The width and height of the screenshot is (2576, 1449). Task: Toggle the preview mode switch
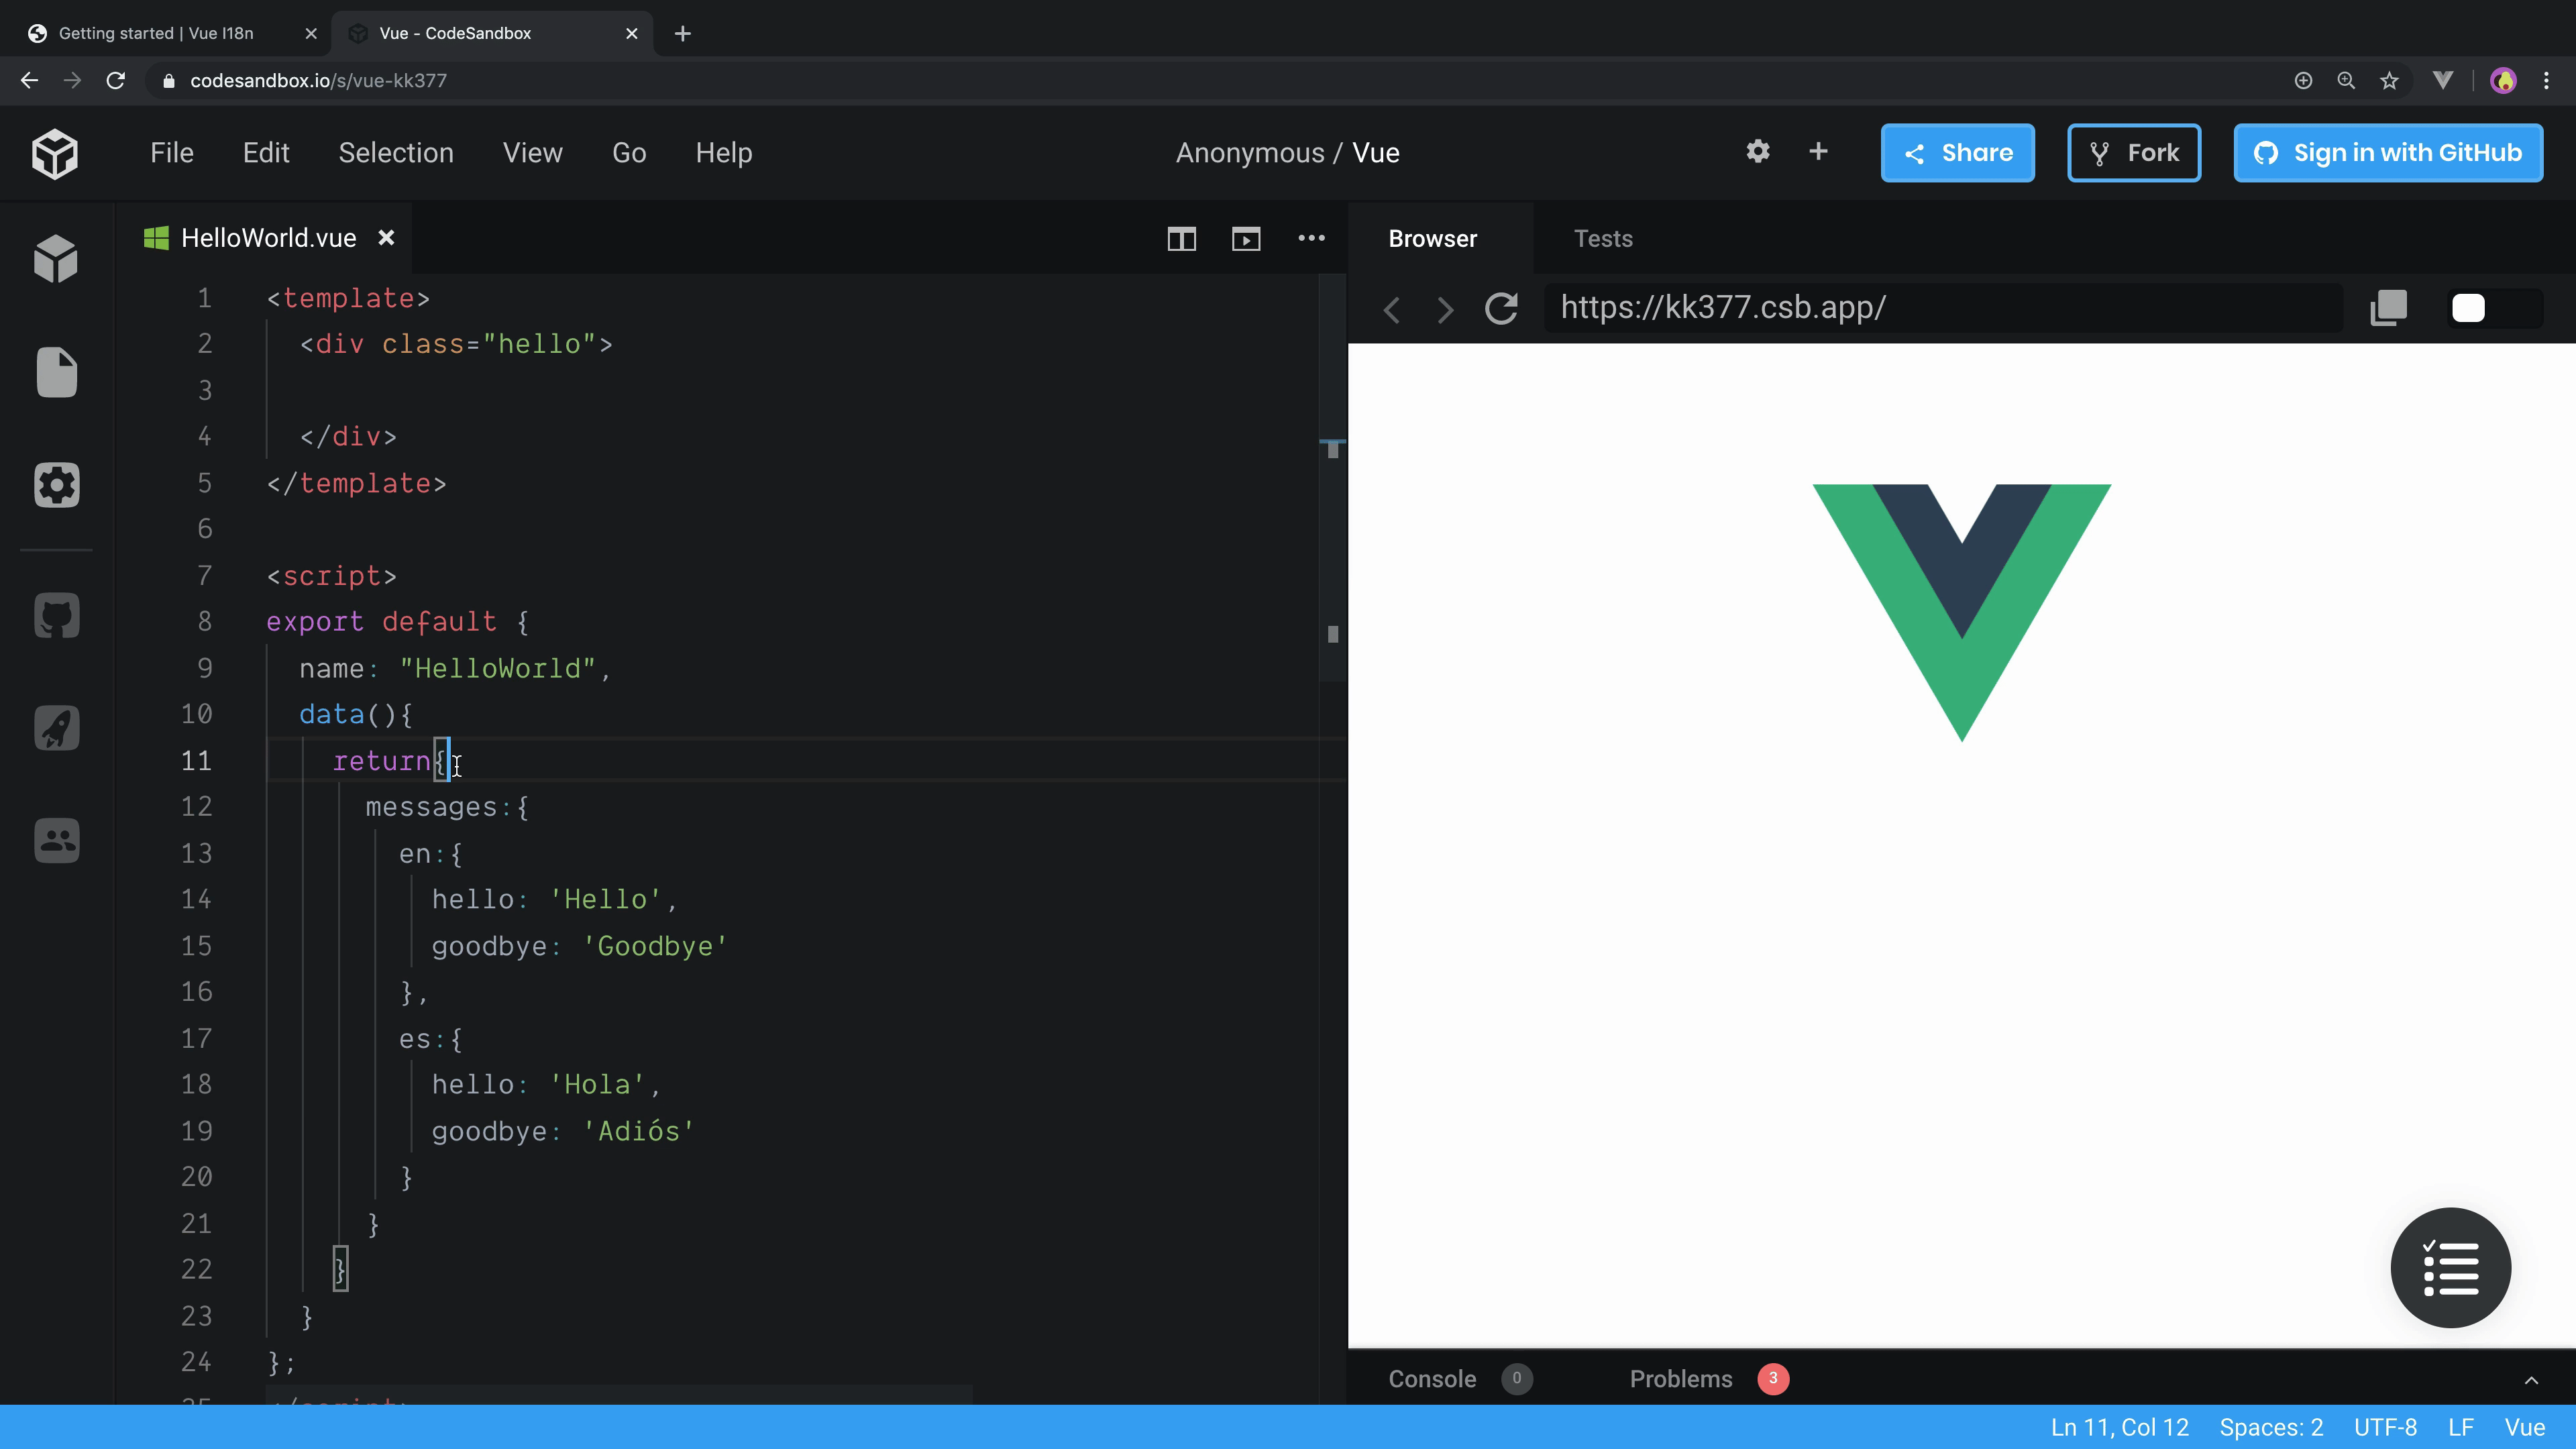2494,308
